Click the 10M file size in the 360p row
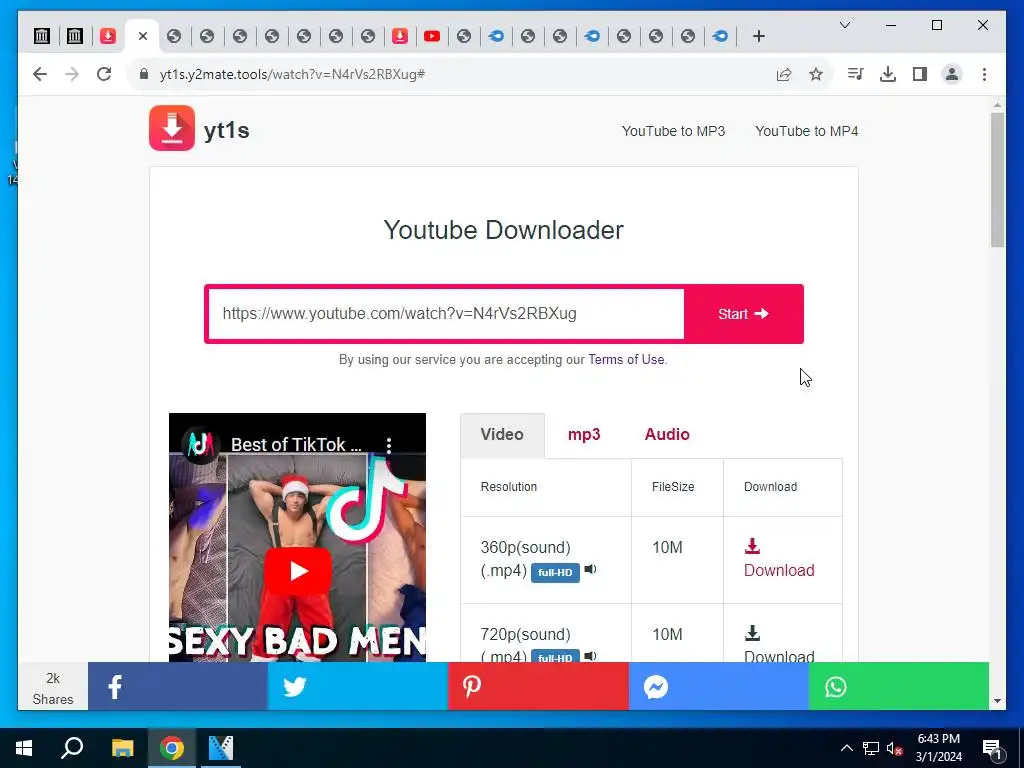1024x768 pixels. pyautogui.click(x=667, y=548)
